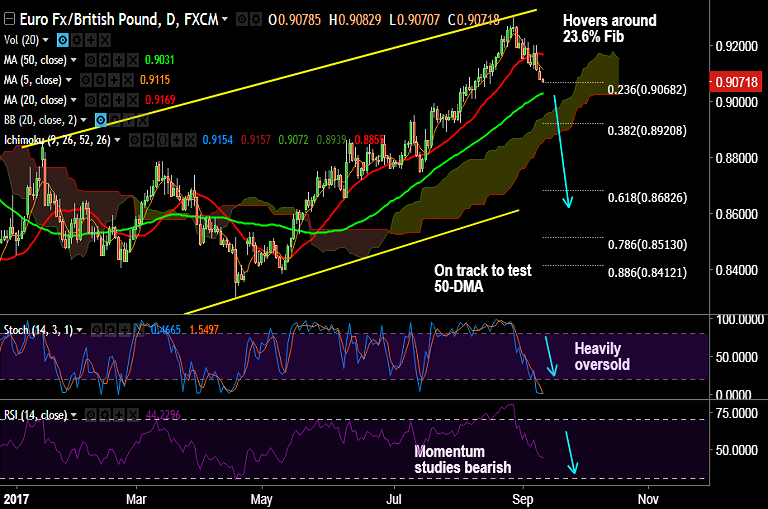Open dropdown arrow beside Ichimoku (9, 26, 52, 26)

pyautogui.click(x=117, y=141)
